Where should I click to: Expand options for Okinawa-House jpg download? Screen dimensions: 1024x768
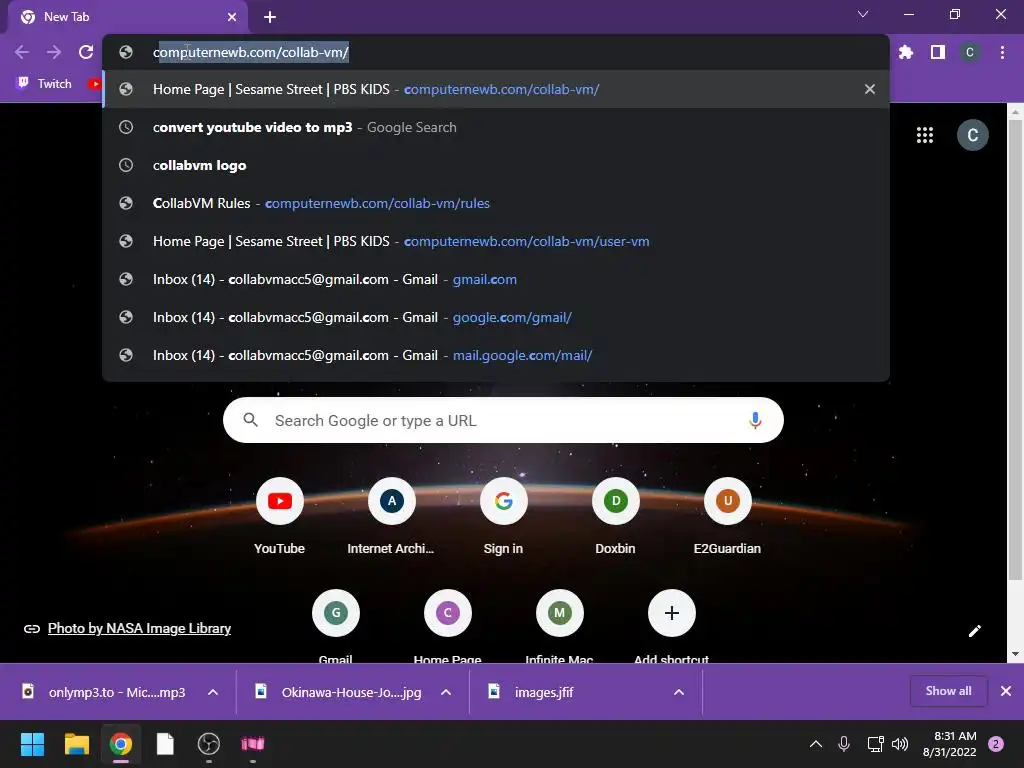446,692
